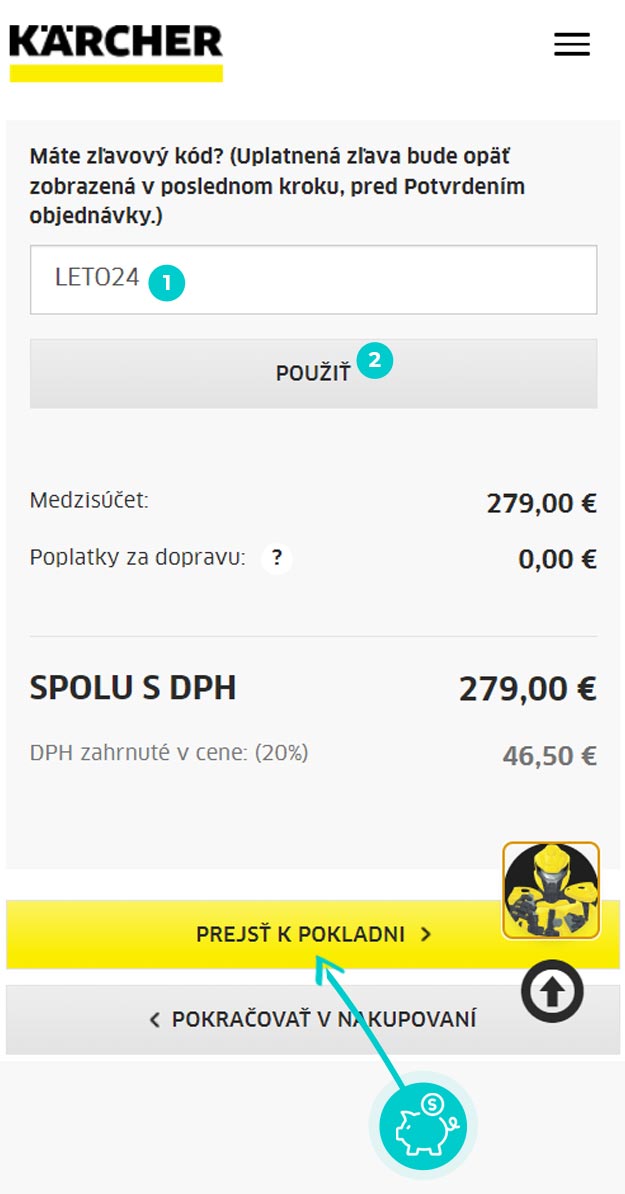This screenshot has width=625, height=1194.
Task: Click the teal step 1 marker
Action: click(x=167, y=283)
